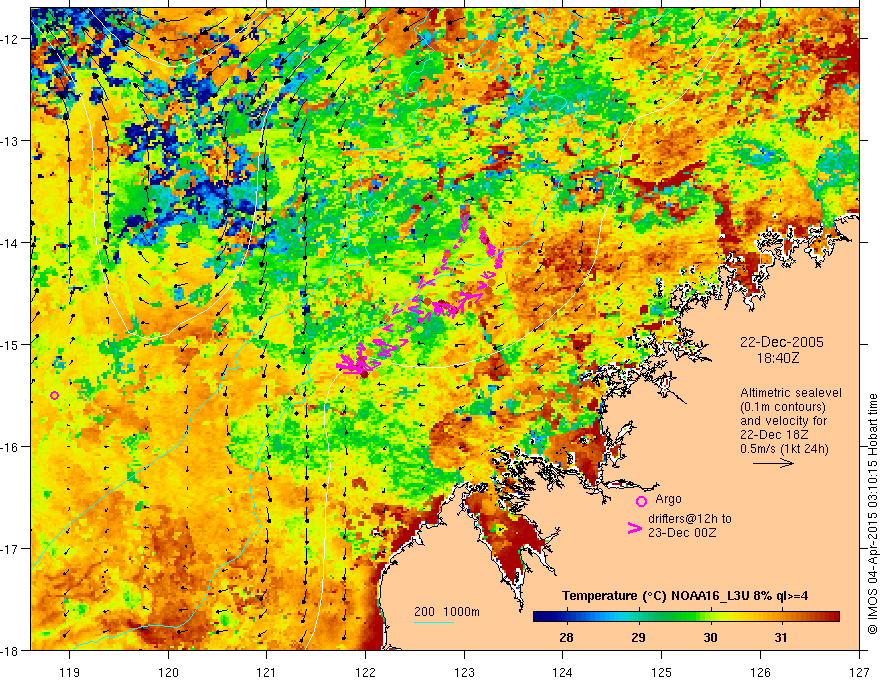Click latitude axis label -16
The width and height of the screenshot is (880, 680).
click(x=11, y=447)
